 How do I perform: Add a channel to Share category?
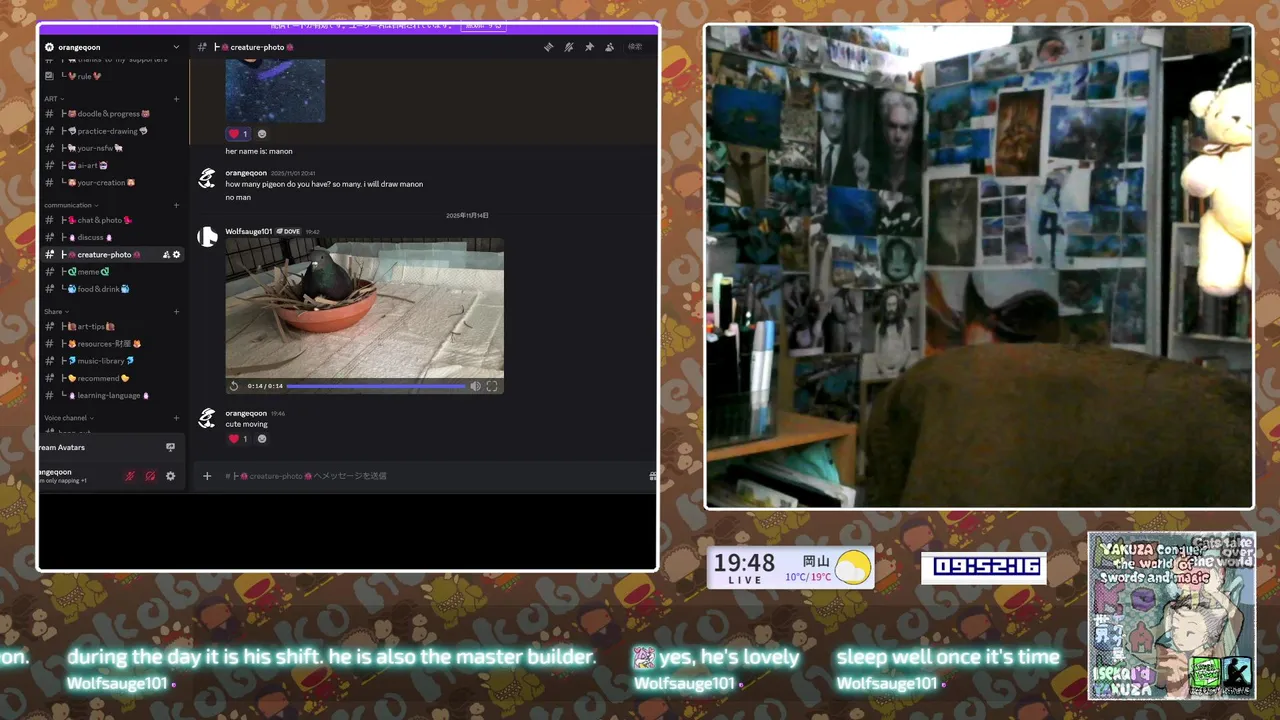pyautogui.click(x=177, y=312)
